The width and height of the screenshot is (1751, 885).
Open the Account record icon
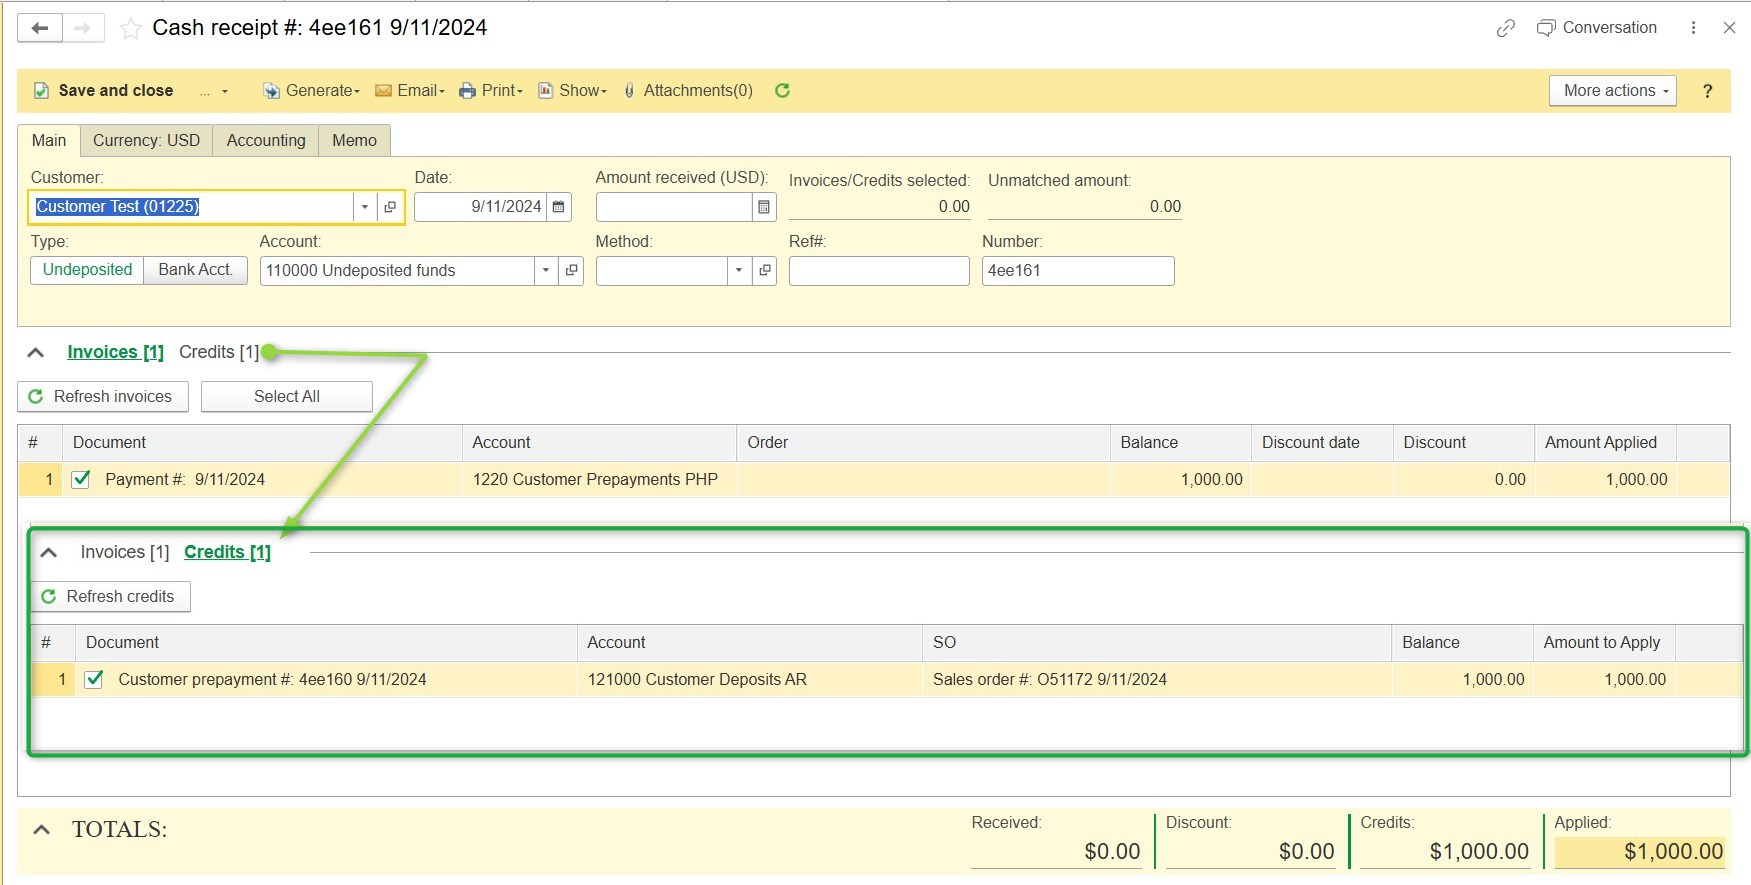(571, 271)
